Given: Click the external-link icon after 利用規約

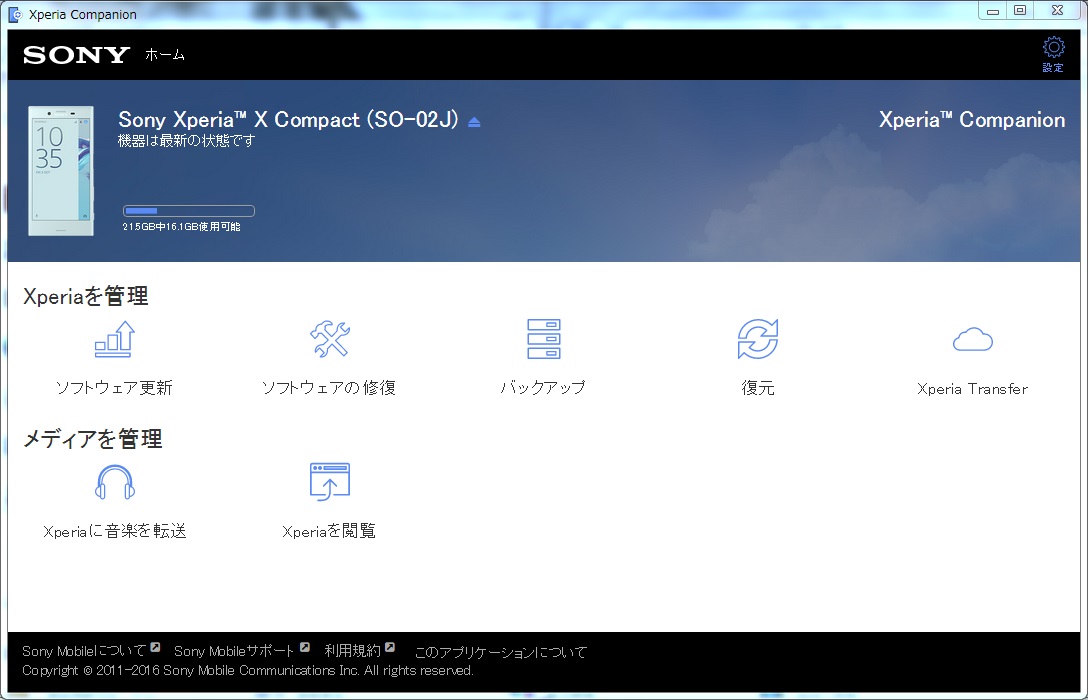Looking at the screenshot, I should [x=390, y=647].
